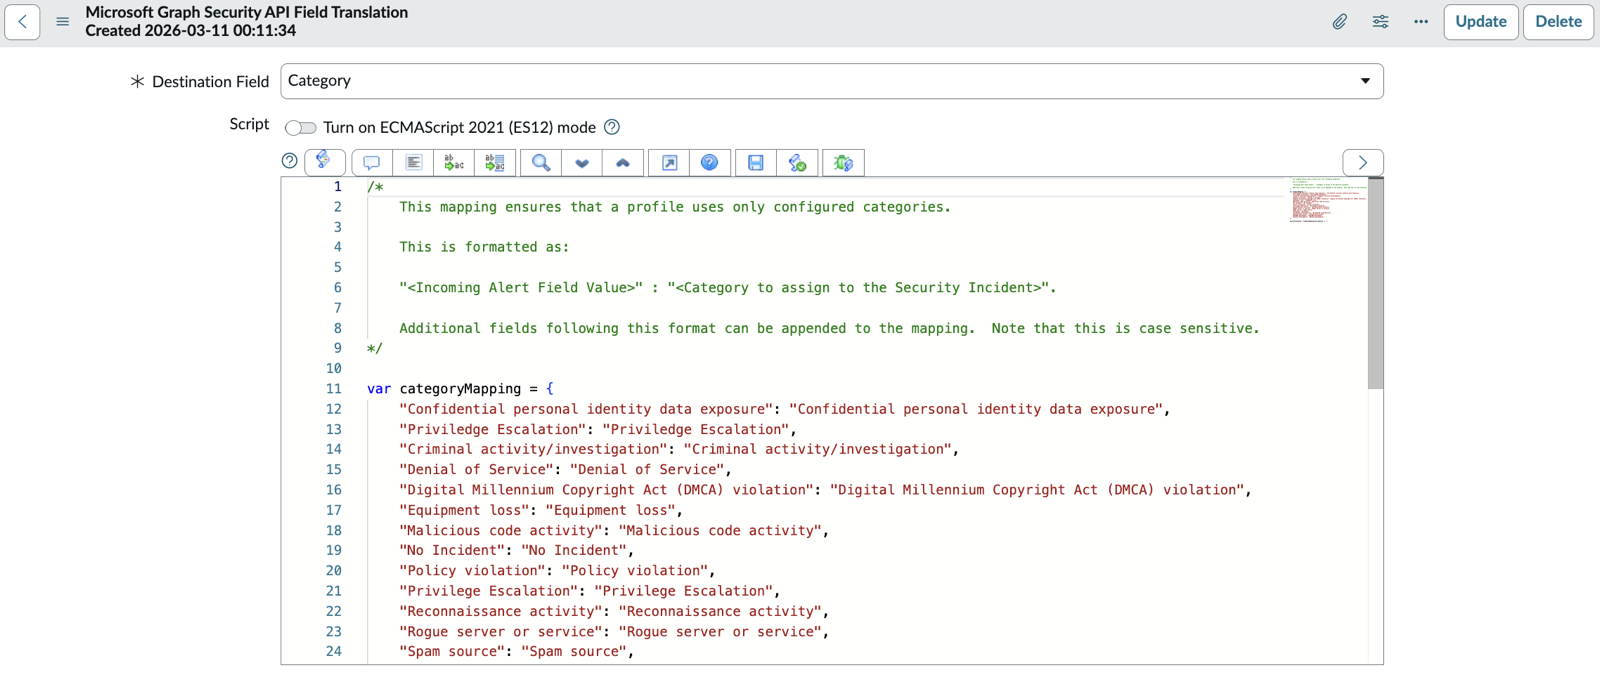Open the Destination Field dropdown

[x=832, y=81]
